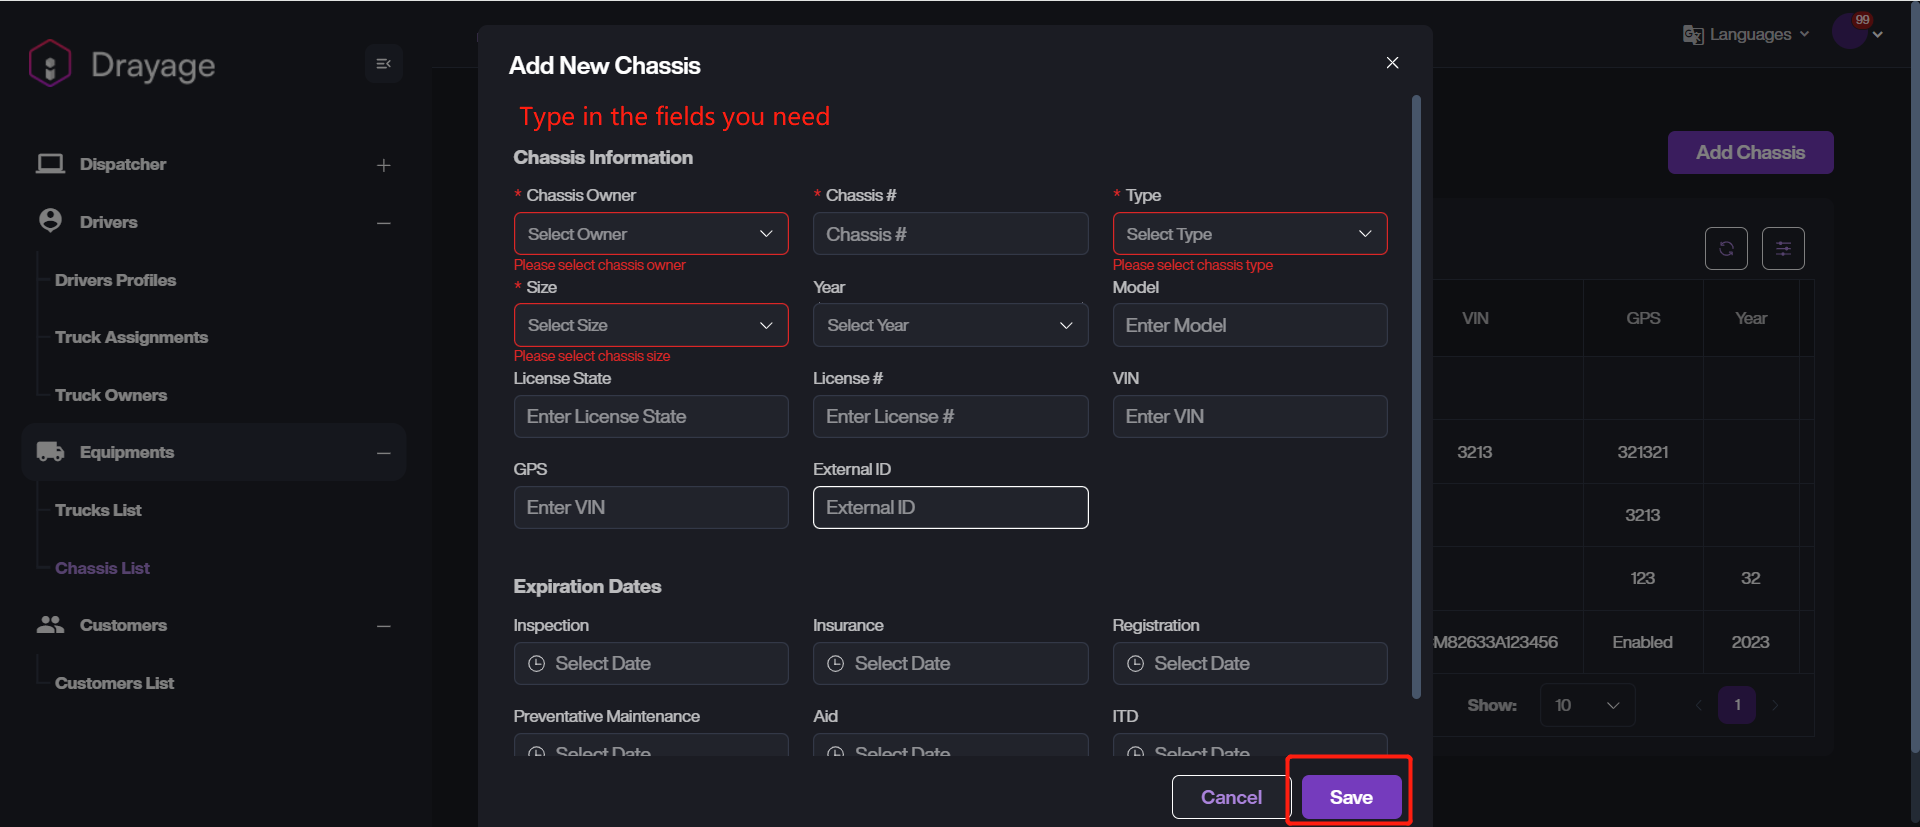The image size is (1920, 827).
Task: Click the Cancel button
Action: tap(1230, 797)
